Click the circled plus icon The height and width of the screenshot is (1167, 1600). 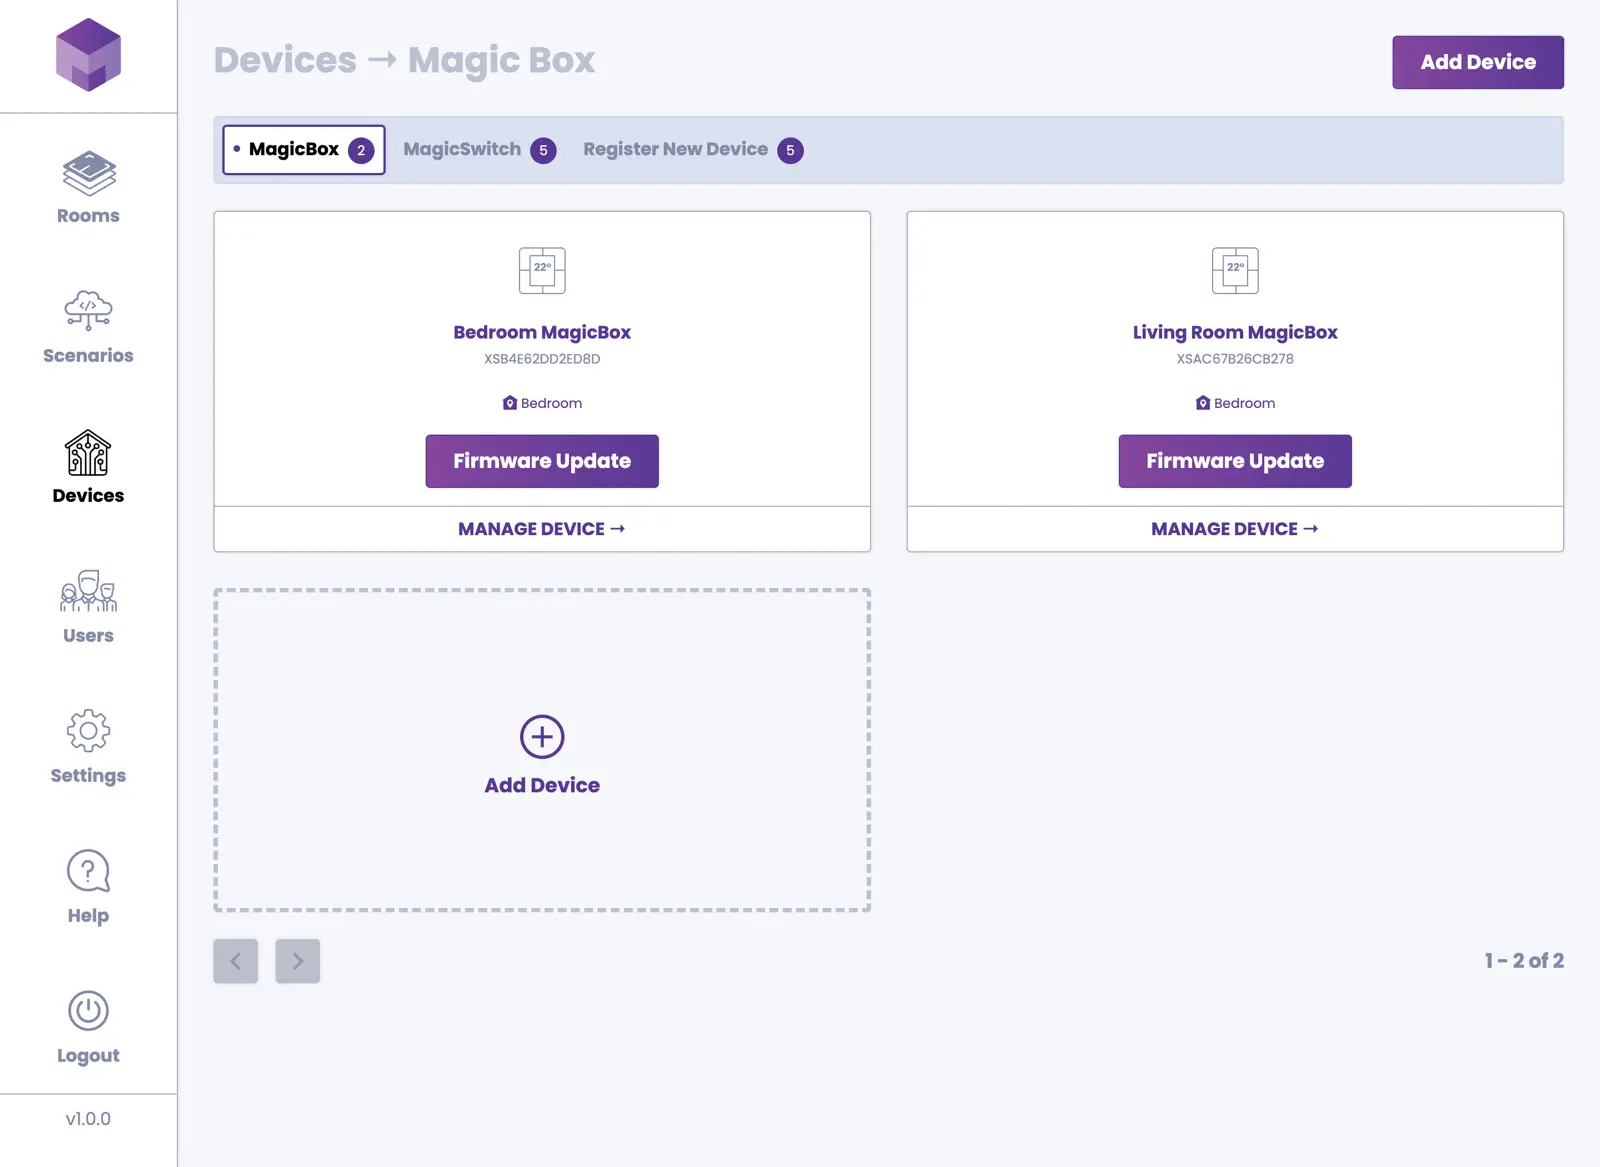pyautogui.click(x=542, y=737)
